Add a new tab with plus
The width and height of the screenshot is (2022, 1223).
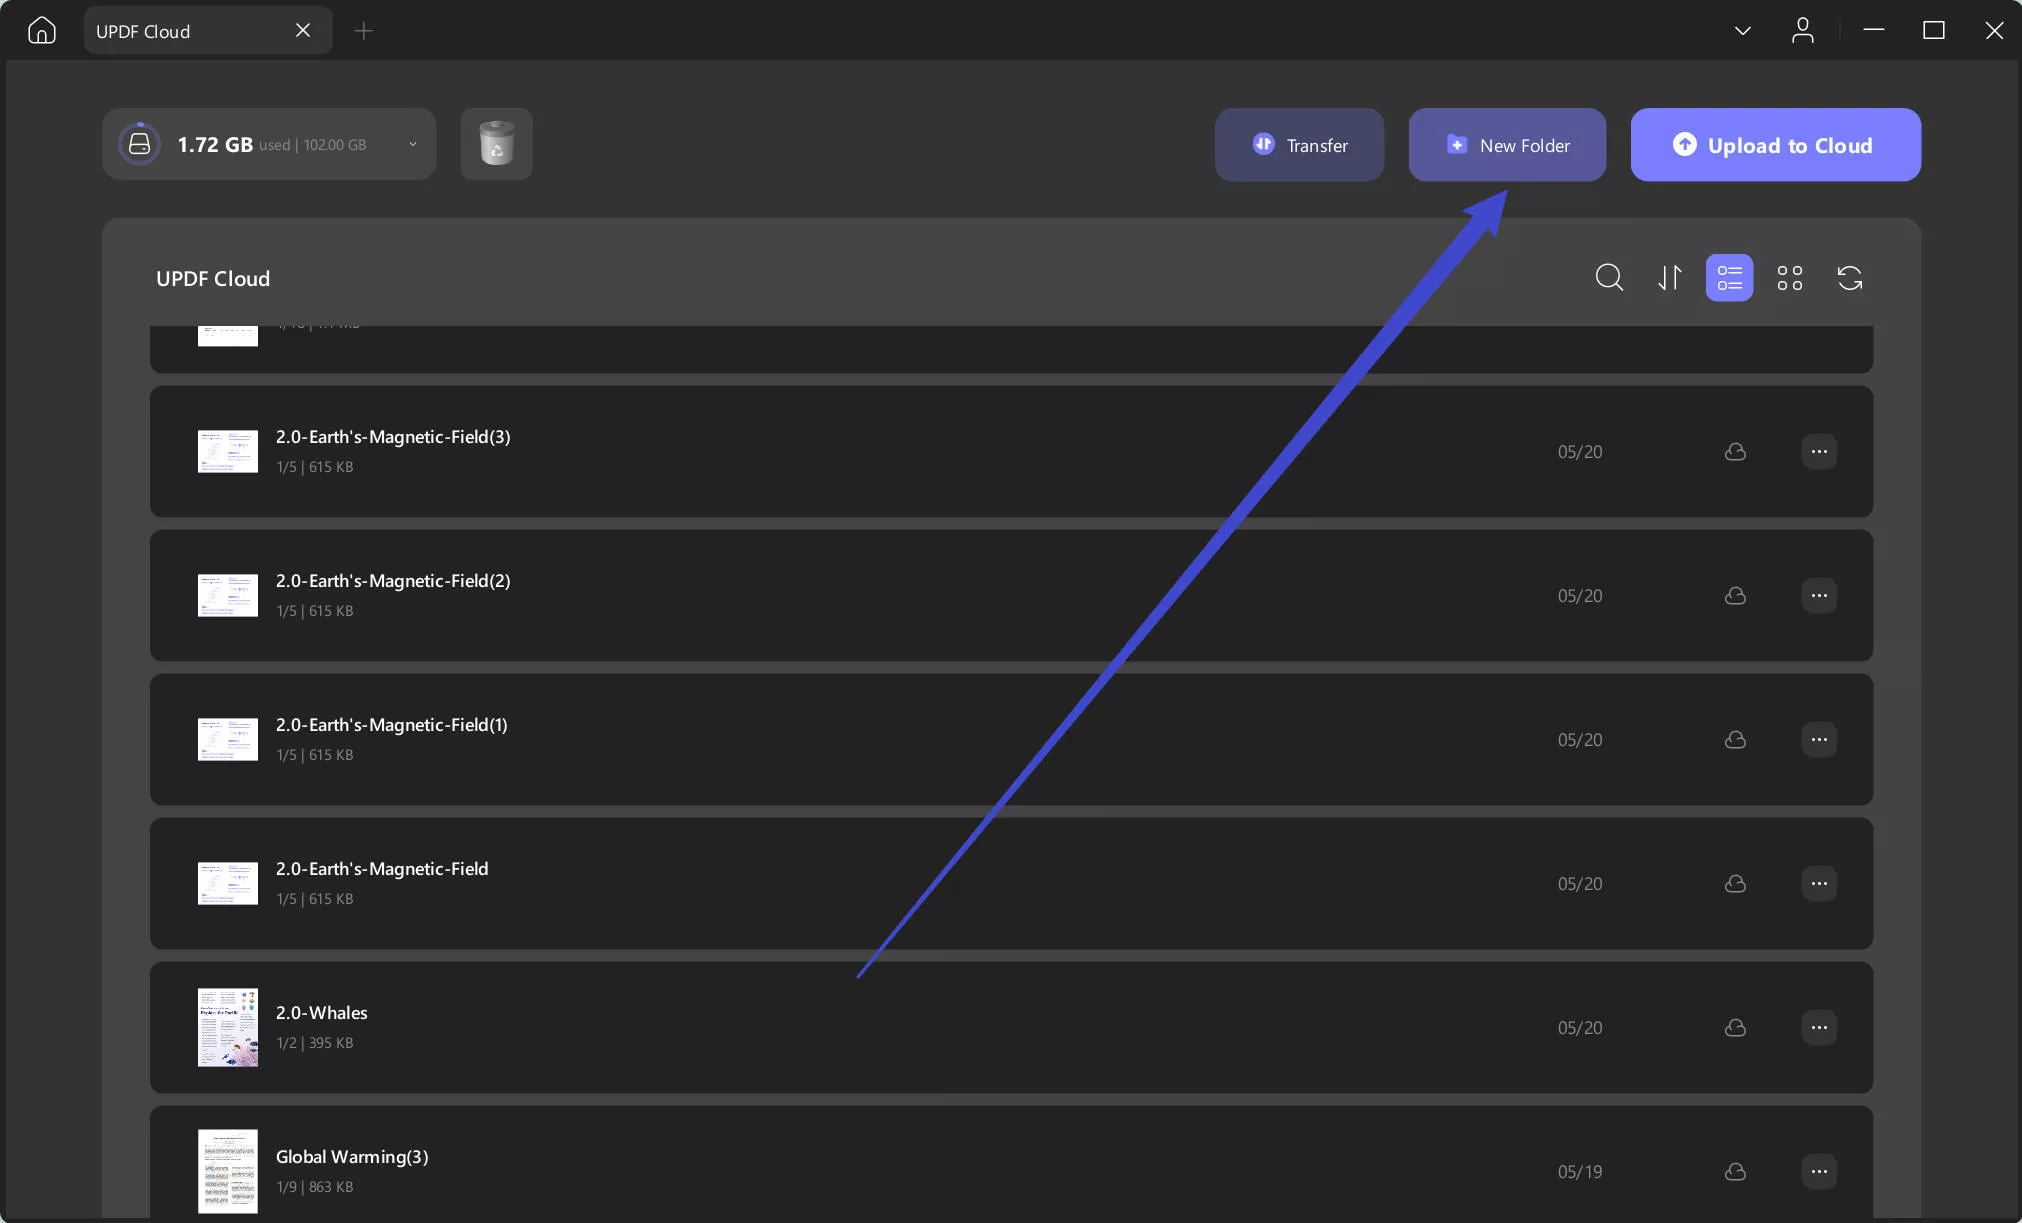[364, 31]
